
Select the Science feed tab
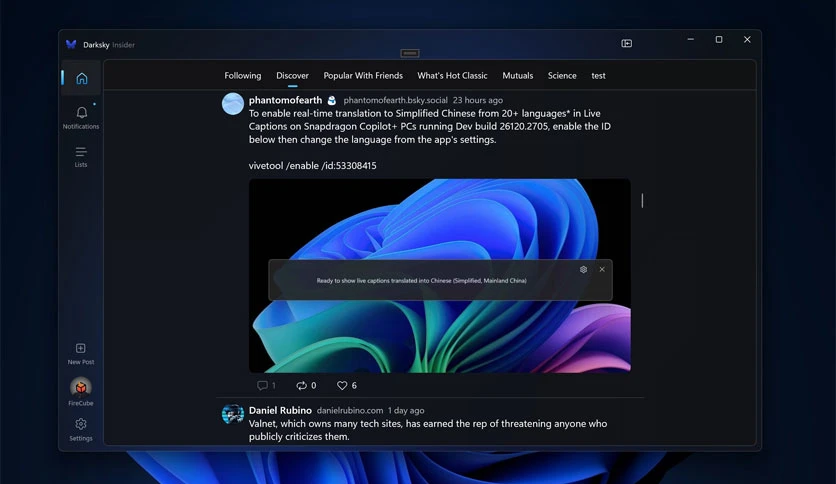(562, 76)
